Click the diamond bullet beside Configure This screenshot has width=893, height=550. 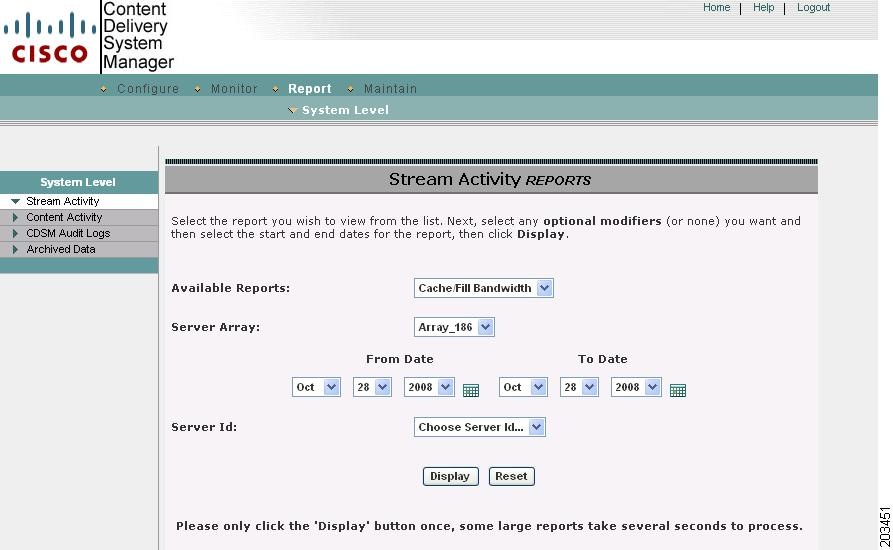[x=104, y=89]
